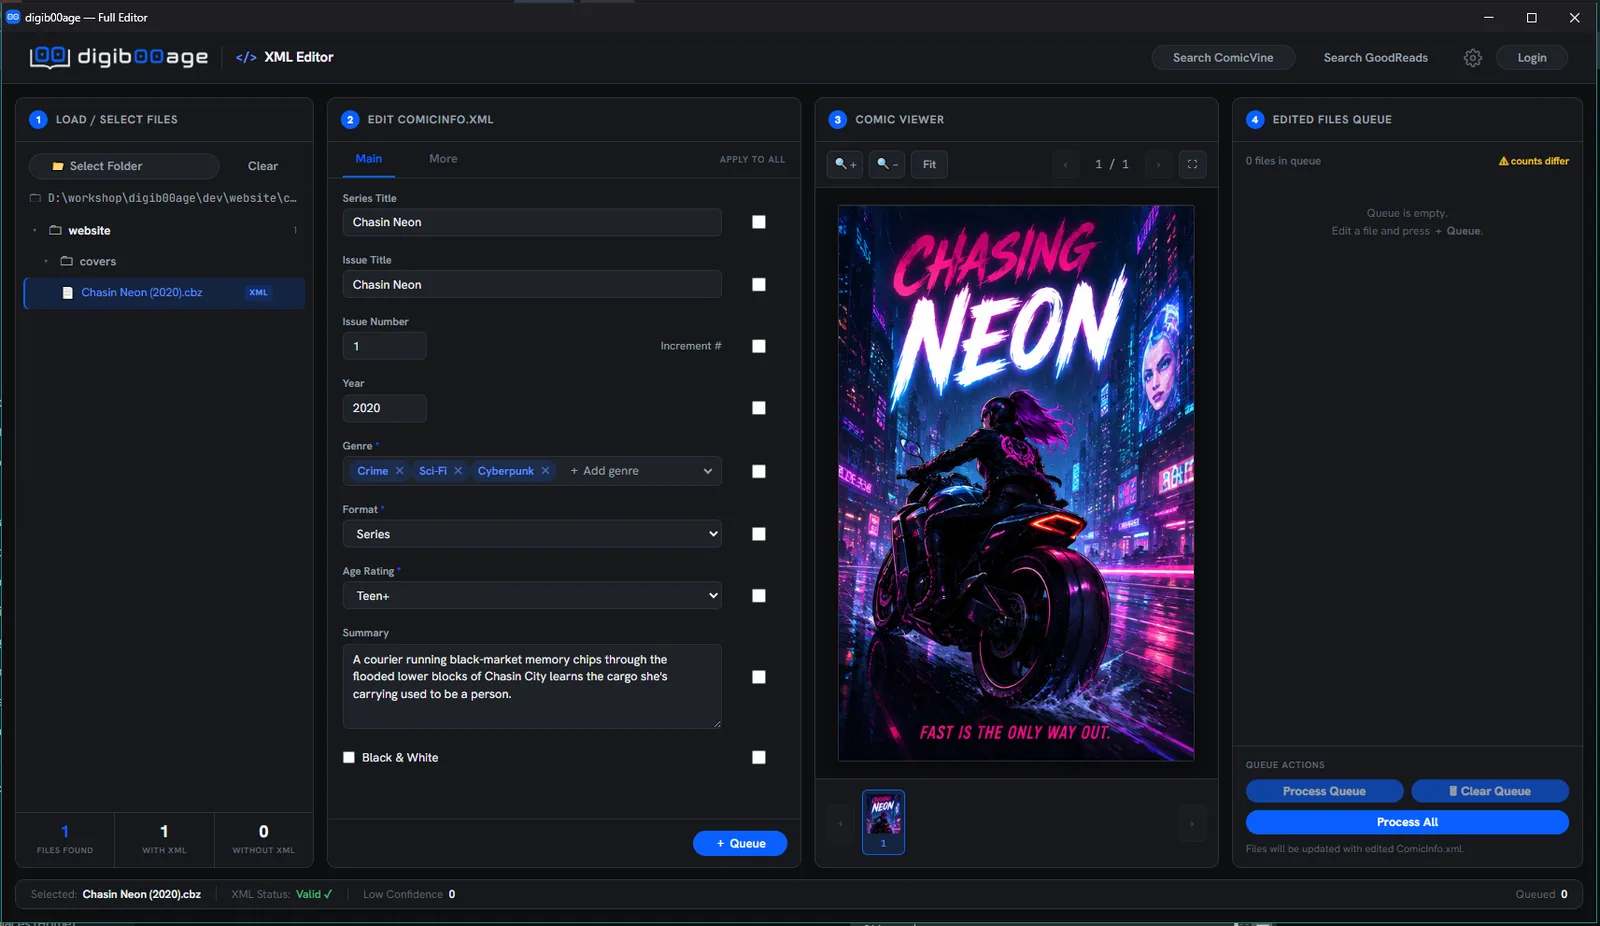Check apply-to-all box for Genre
This screenshot has height=926, width=1600.
pyautogui.click(x=759, y=471)
